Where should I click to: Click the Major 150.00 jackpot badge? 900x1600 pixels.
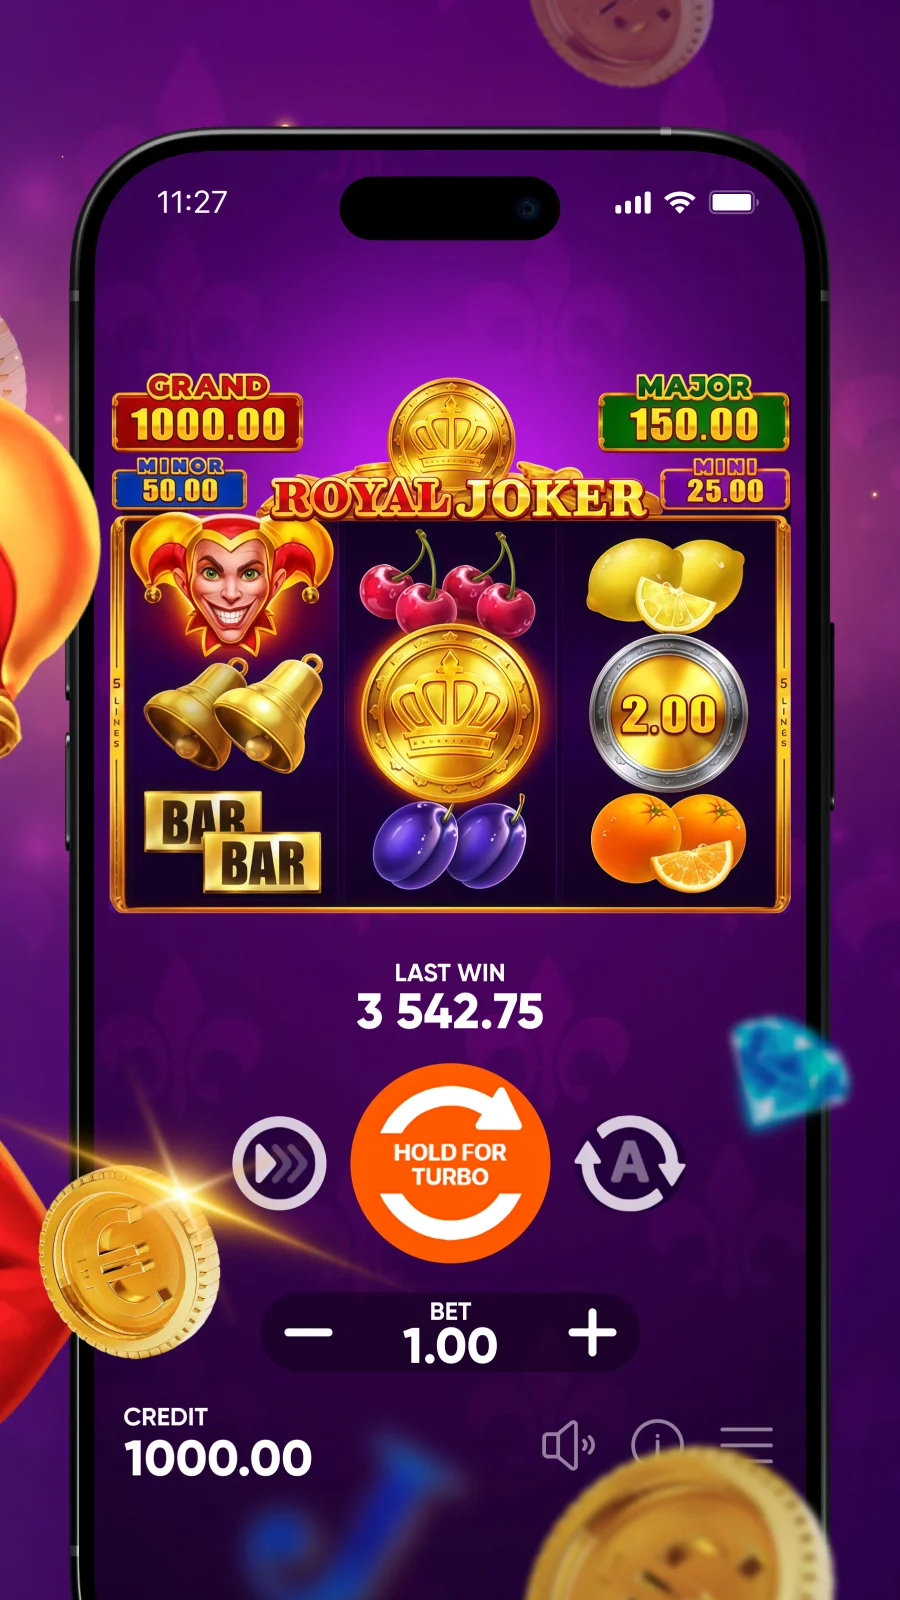694,412
